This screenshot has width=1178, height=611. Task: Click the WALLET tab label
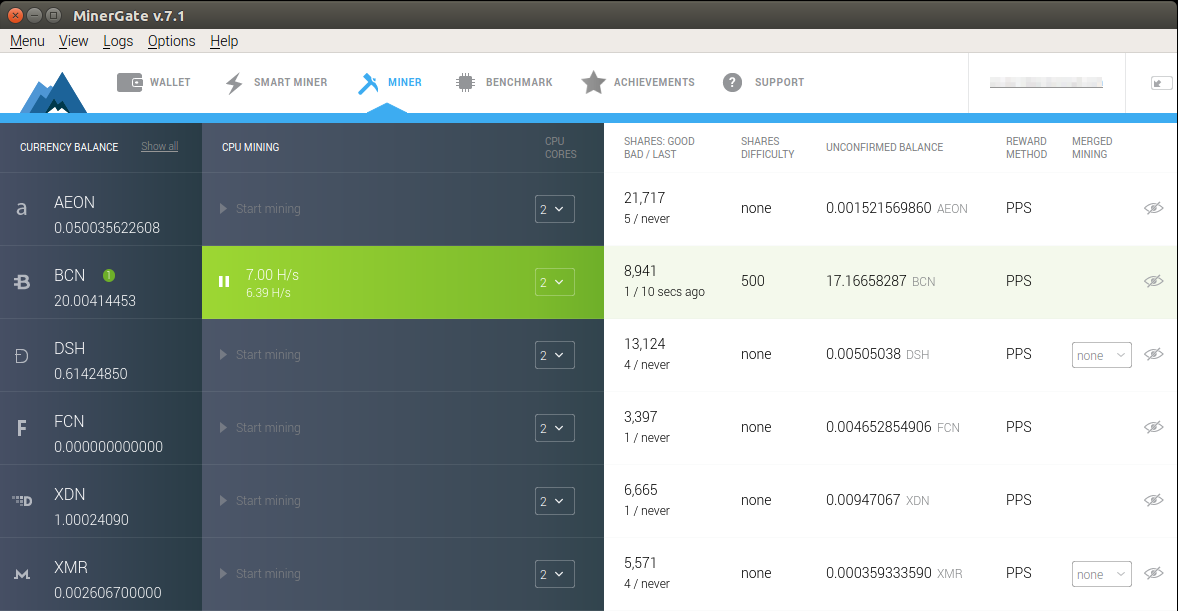pos(170,83)
